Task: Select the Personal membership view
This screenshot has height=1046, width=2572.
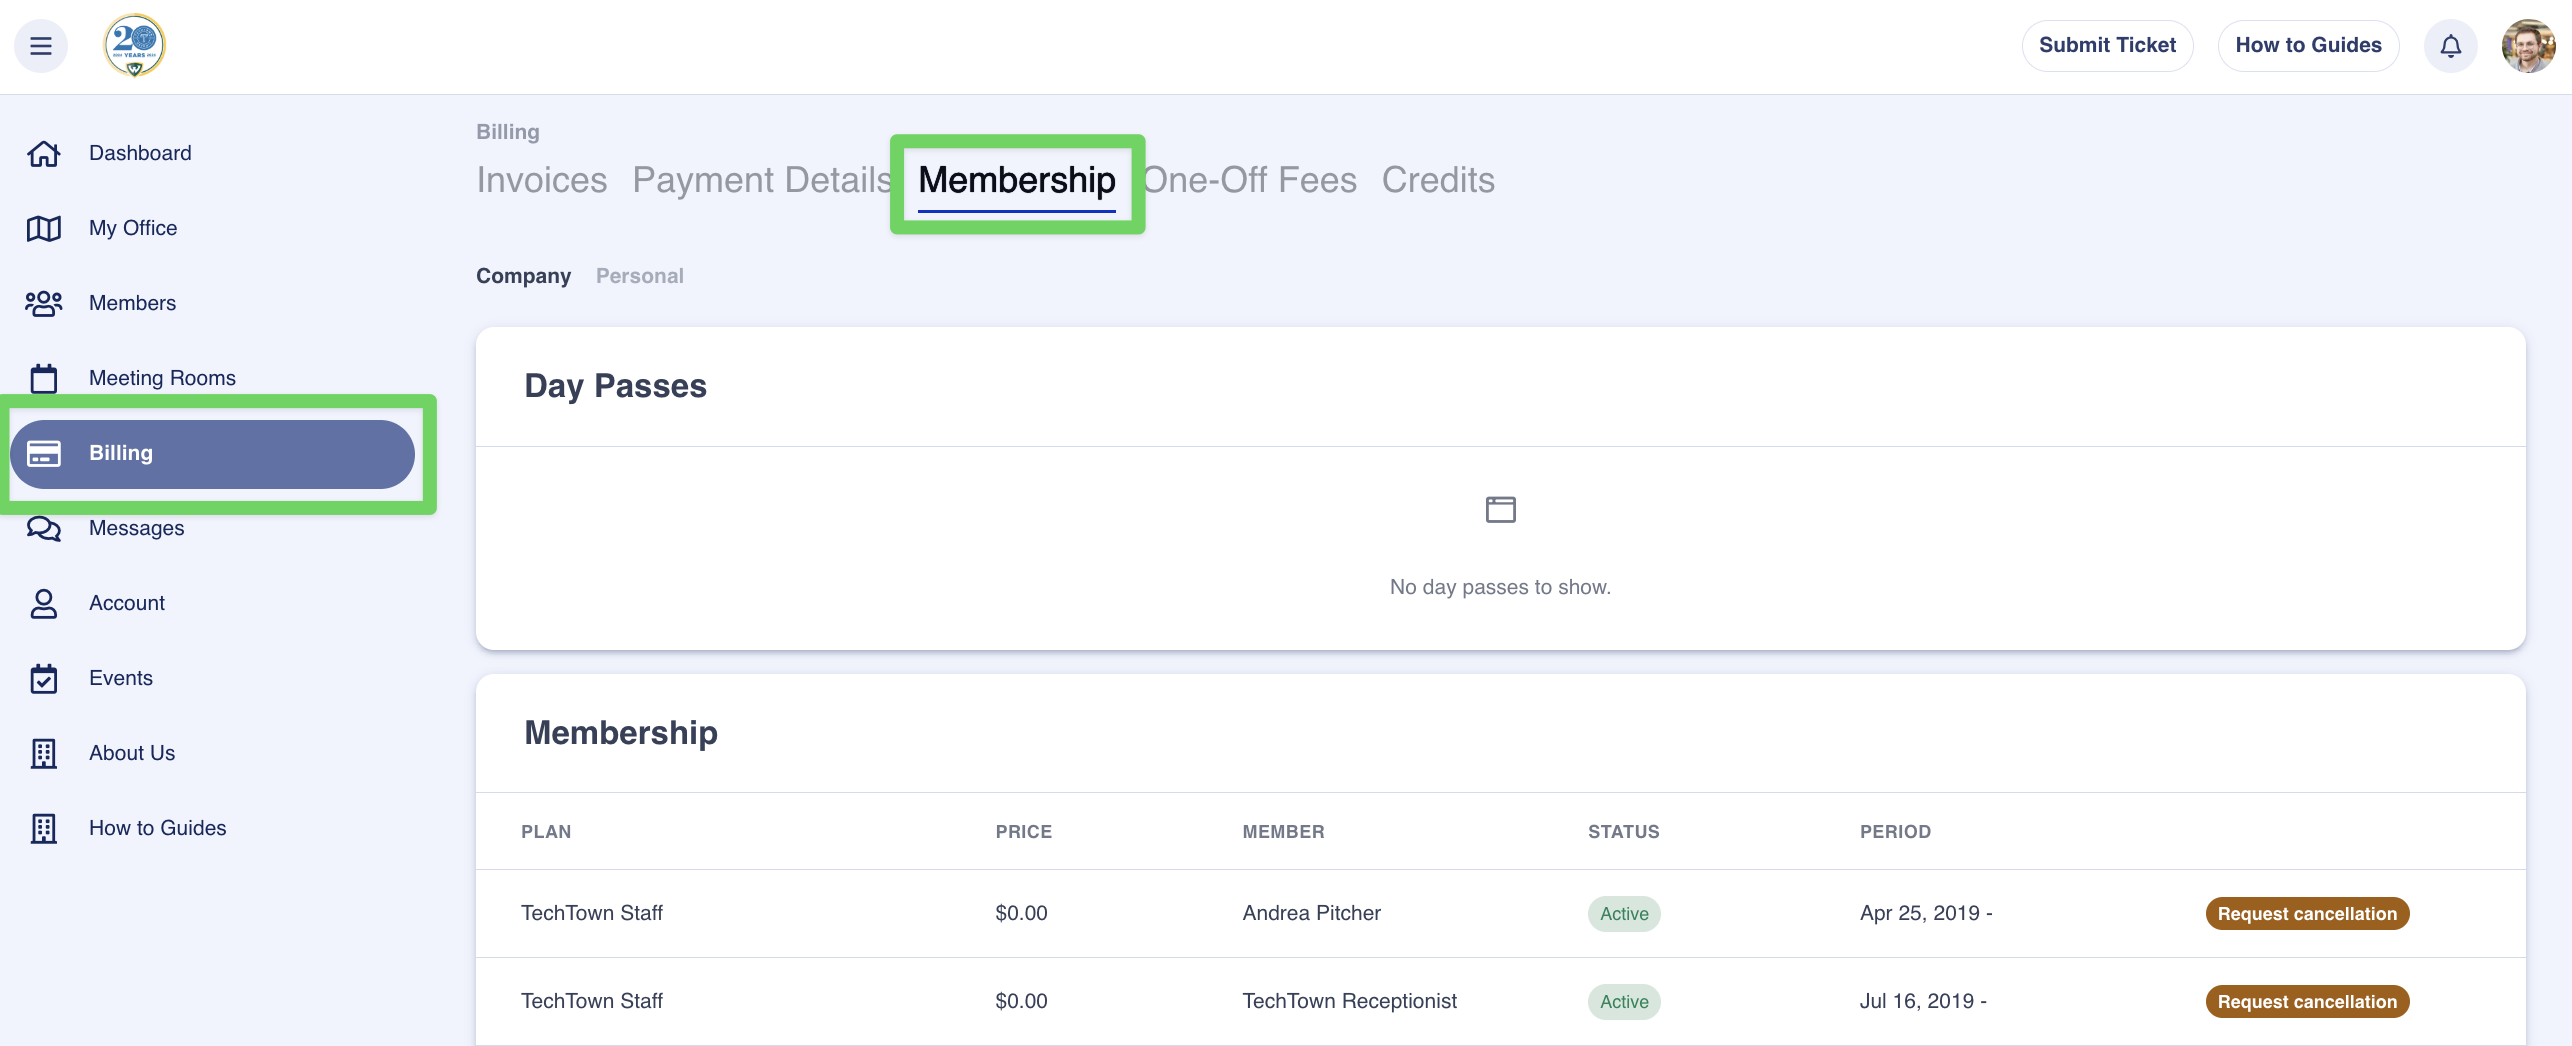Action: pos(639,276)
